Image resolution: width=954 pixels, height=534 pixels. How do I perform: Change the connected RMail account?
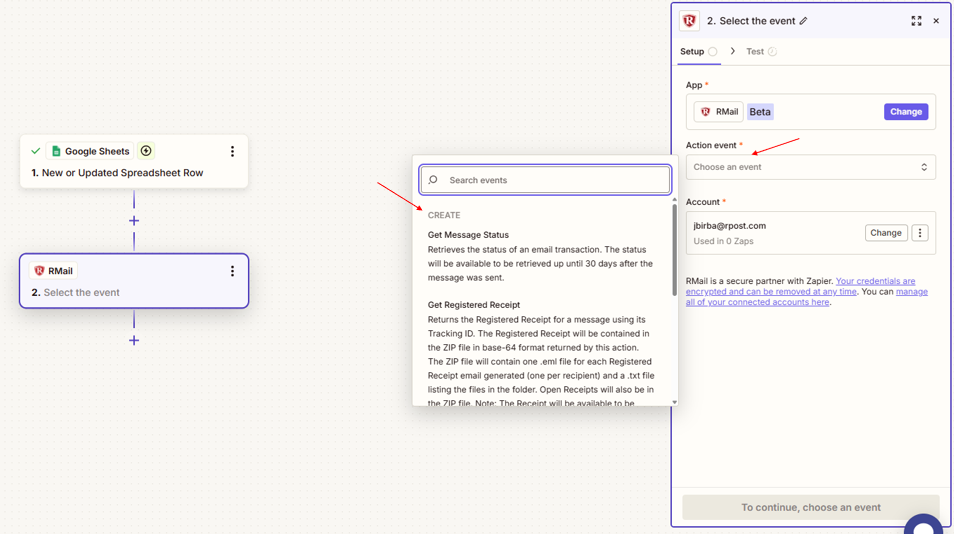[x=885, y=233]
